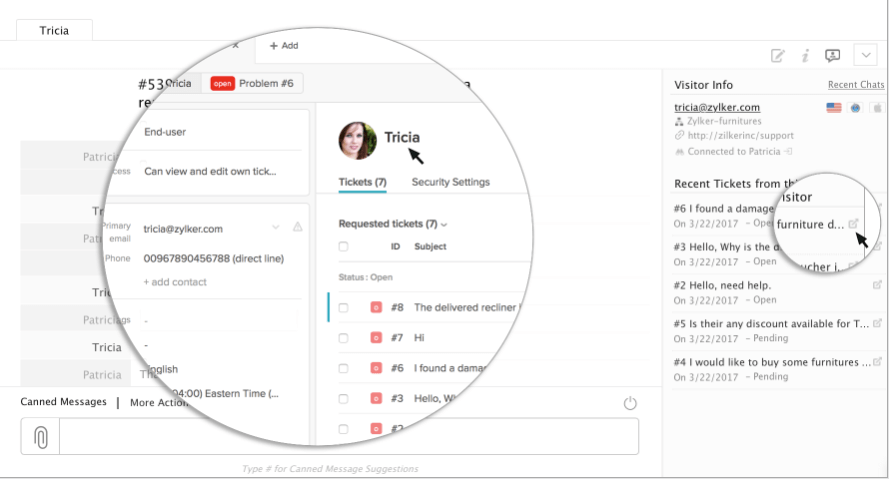The image size is (889, 479).
Task: Open the compose note pencil icon
Action: (x=777, y=56)
